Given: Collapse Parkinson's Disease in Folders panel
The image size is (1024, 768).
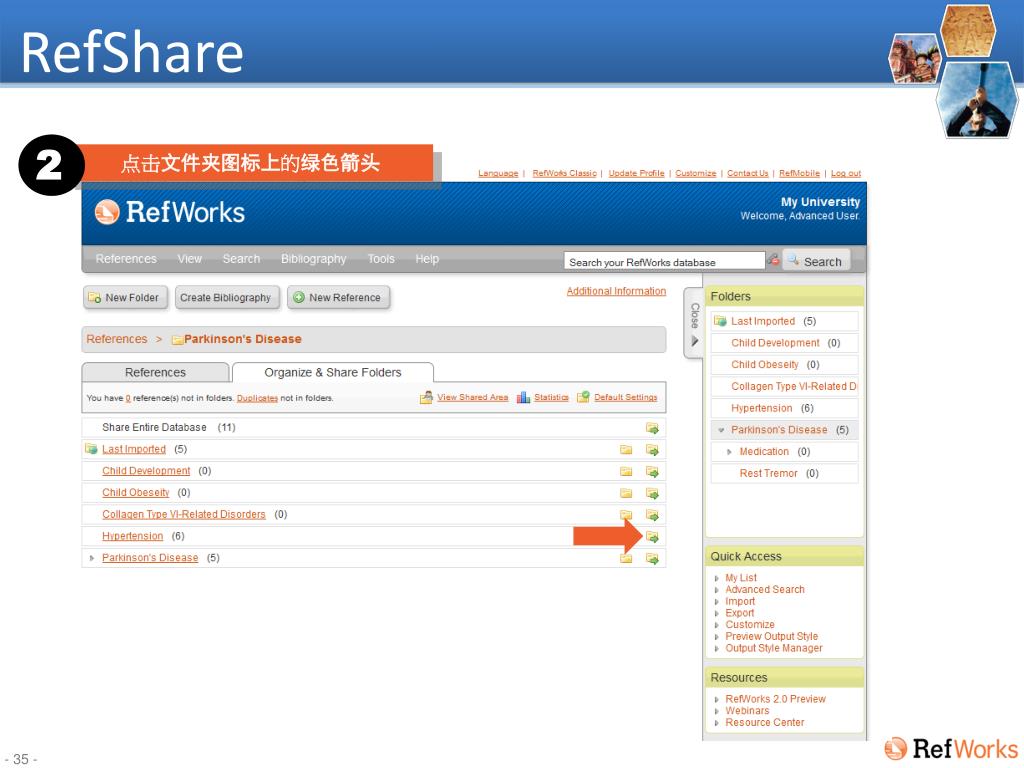Looking at the screenshot, I should click(x=721, y=430).
